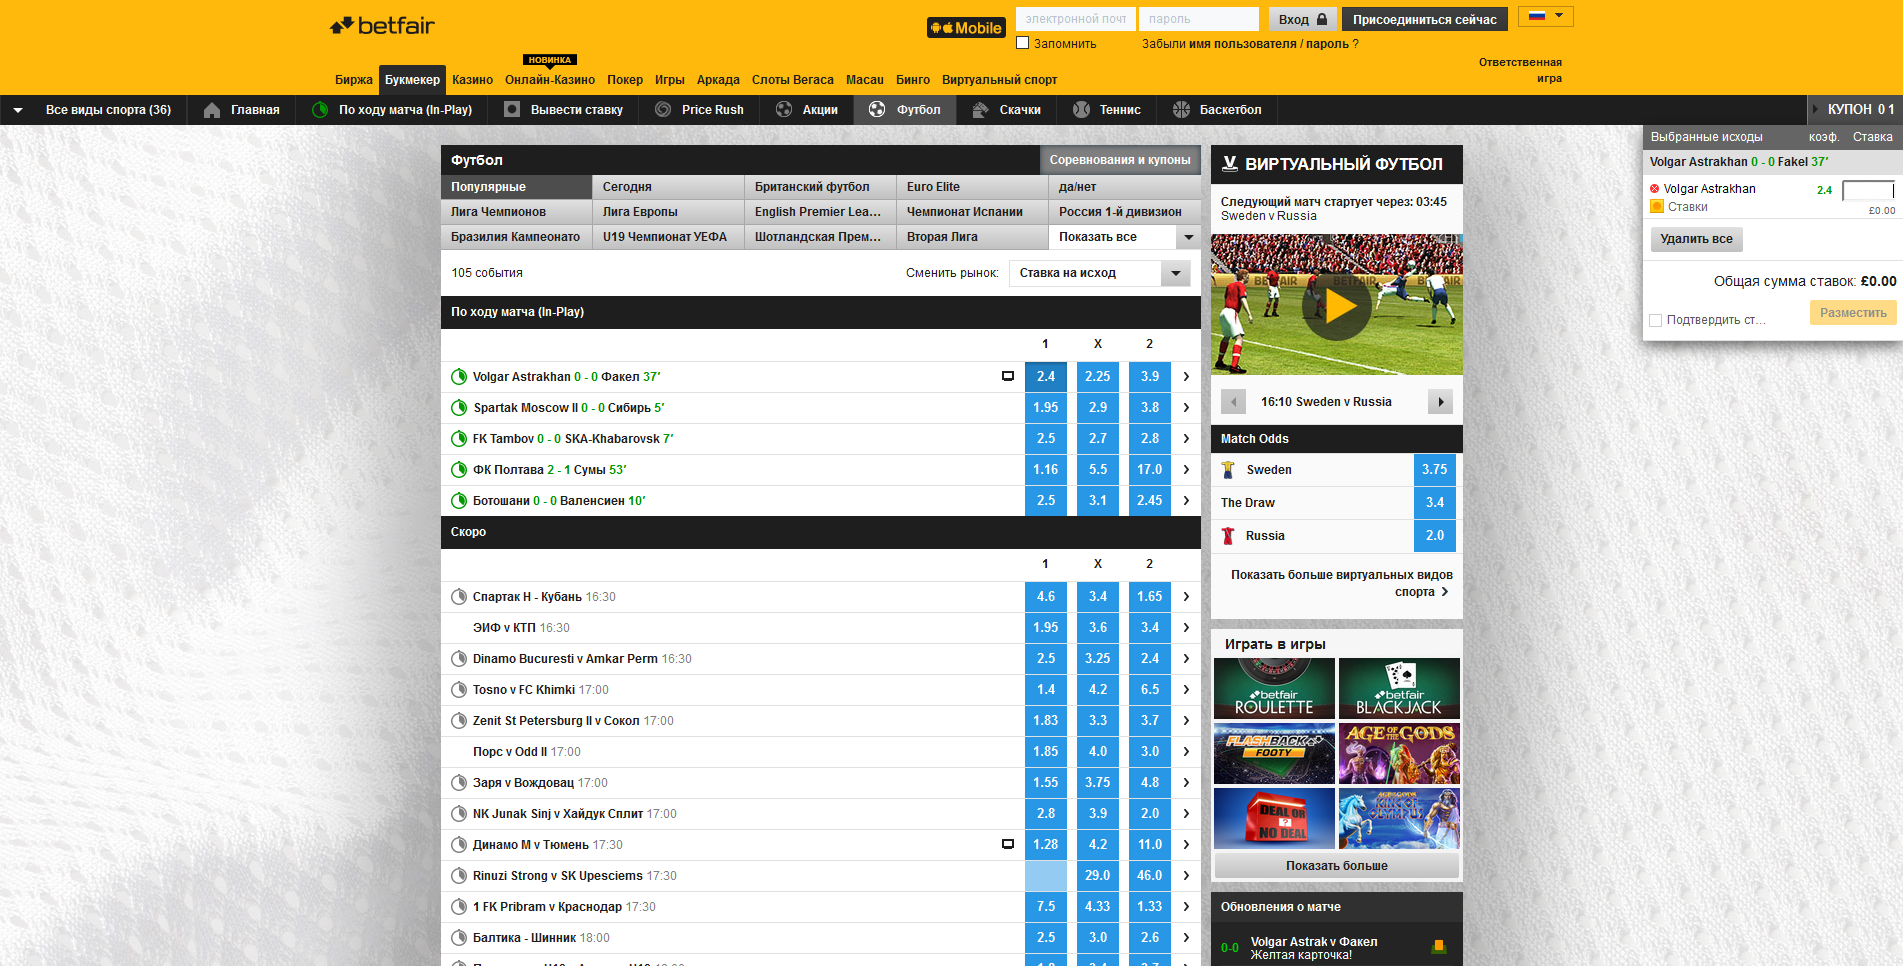Click the horse racing icon beside Скачки
1903x966 pixels.
point(980,110)
